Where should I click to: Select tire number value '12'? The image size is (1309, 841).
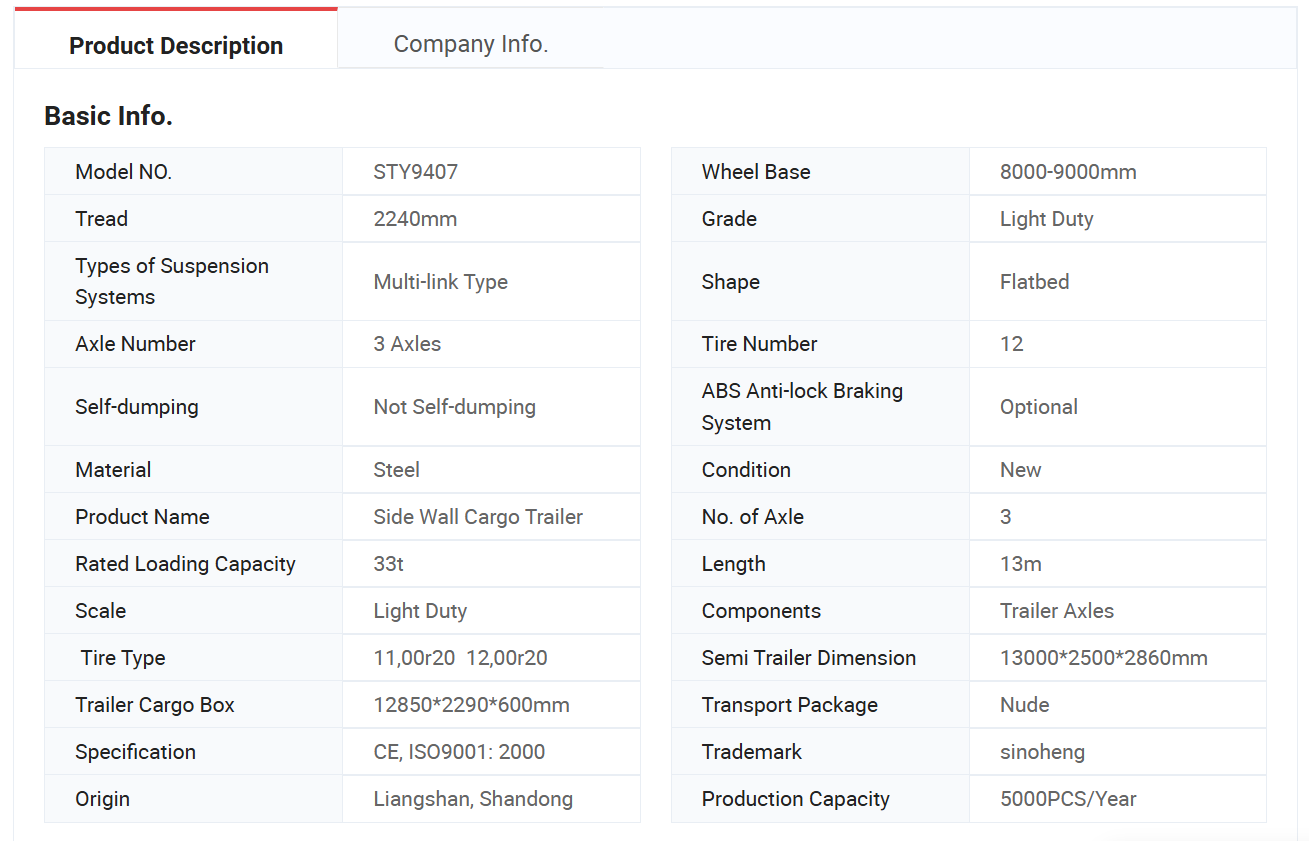pyautogui.click(x=1012, y=344)
